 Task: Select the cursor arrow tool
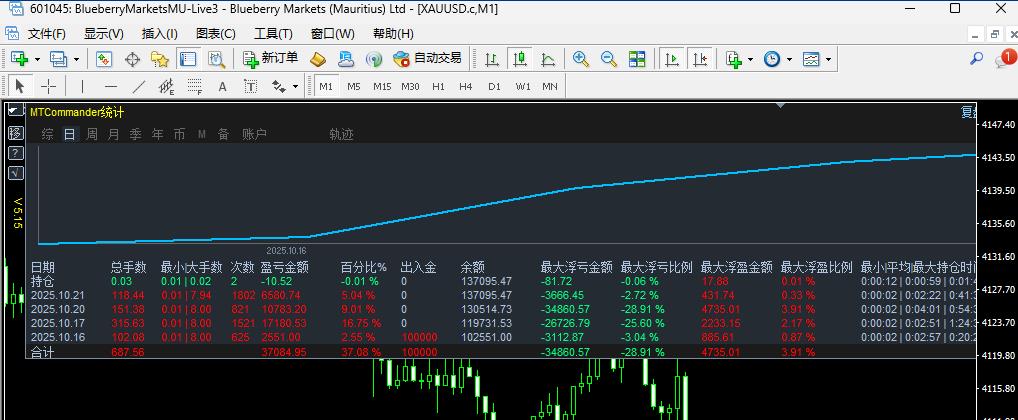point(19,86)
